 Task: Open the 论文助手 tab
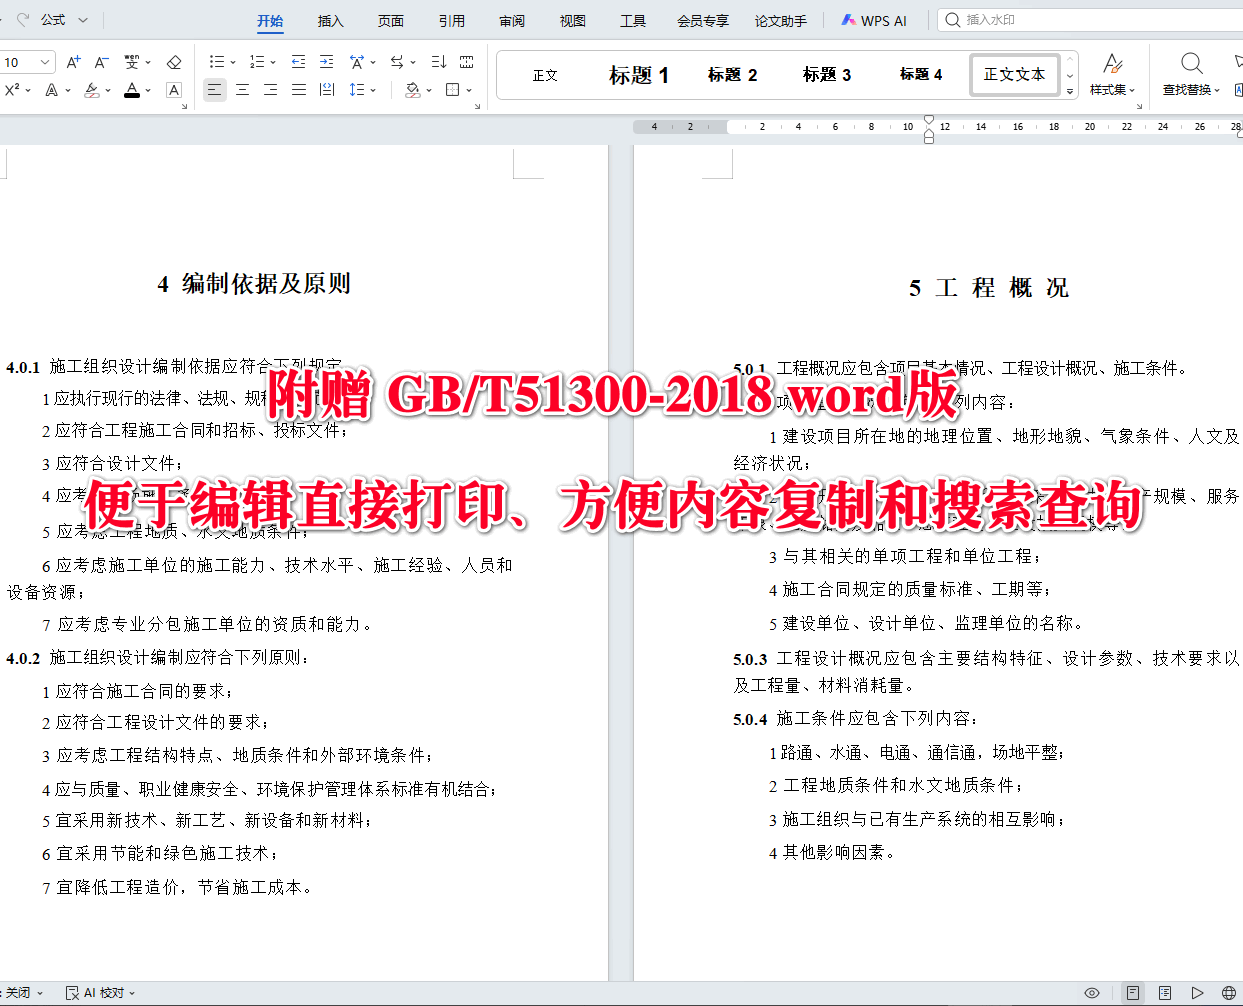(781, 21)
